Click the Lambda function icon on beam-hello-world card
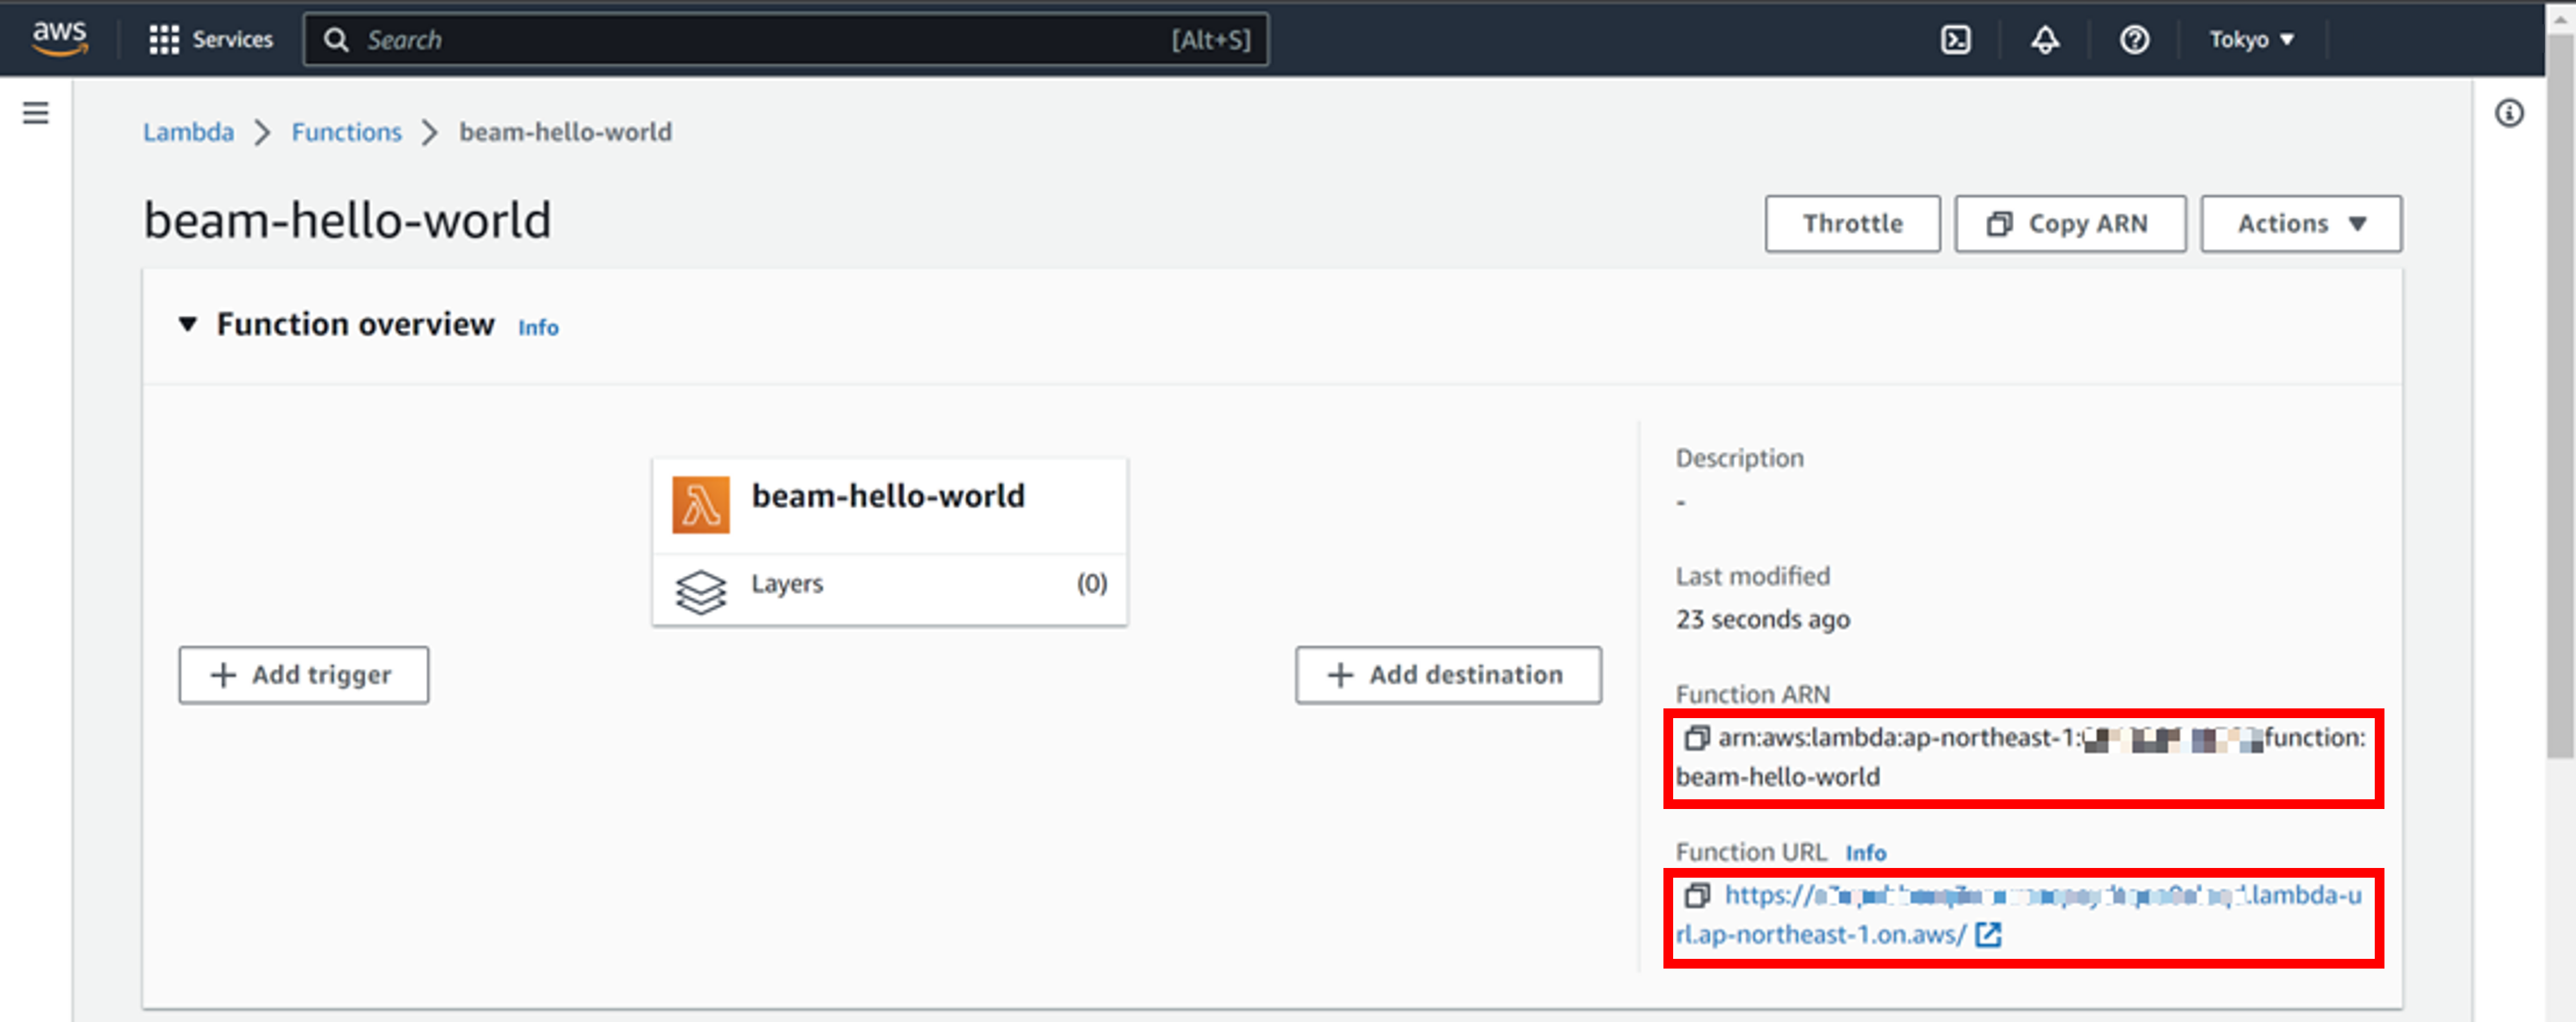2576x1022 pixels. (x=702, y=503)
